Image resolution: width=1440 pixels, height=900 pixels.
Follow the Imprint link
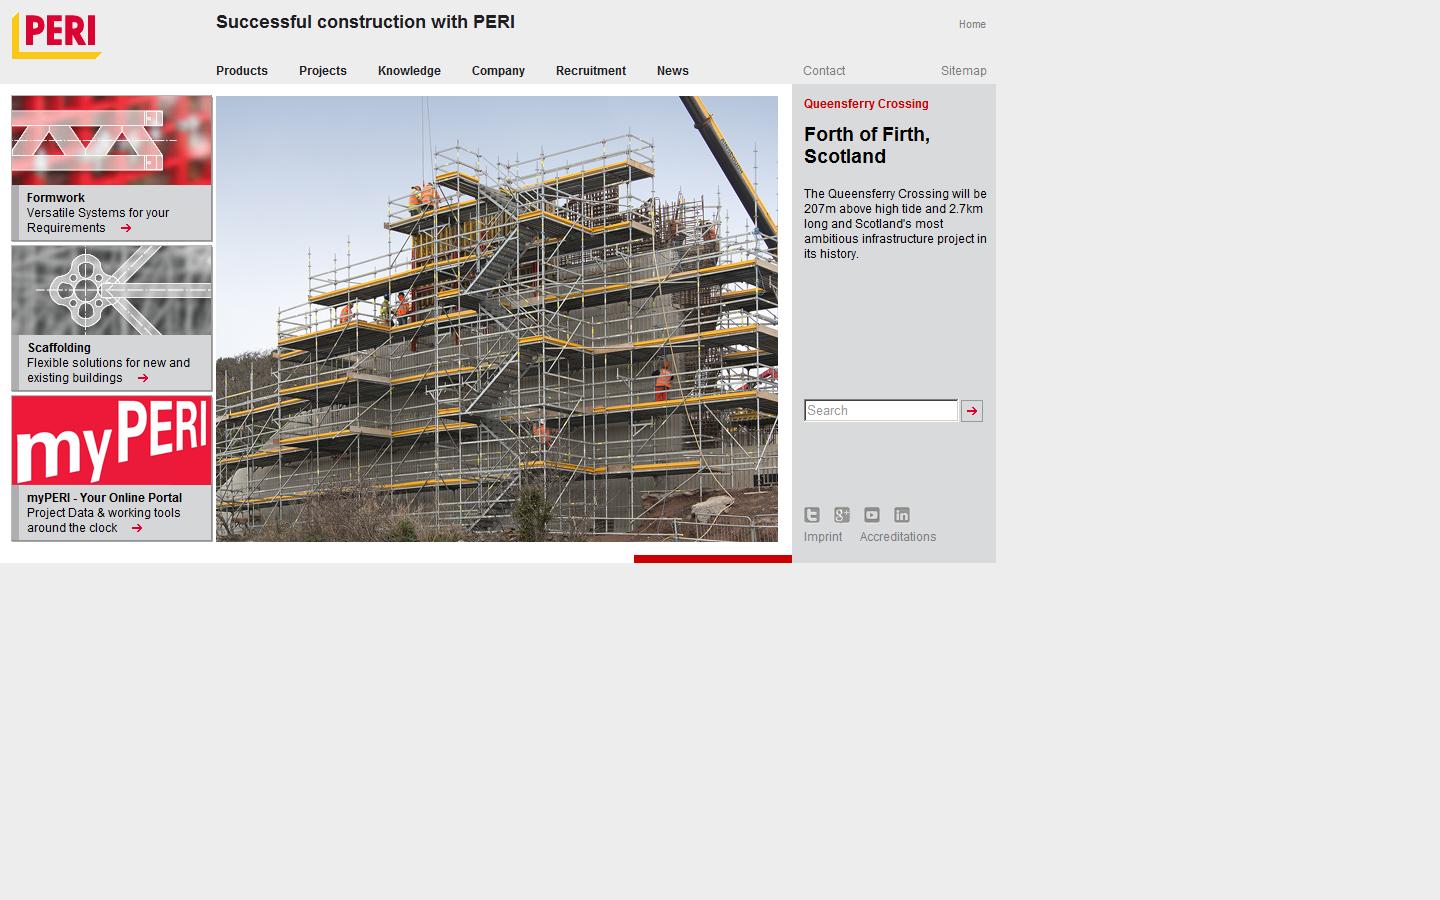[822, 536]
